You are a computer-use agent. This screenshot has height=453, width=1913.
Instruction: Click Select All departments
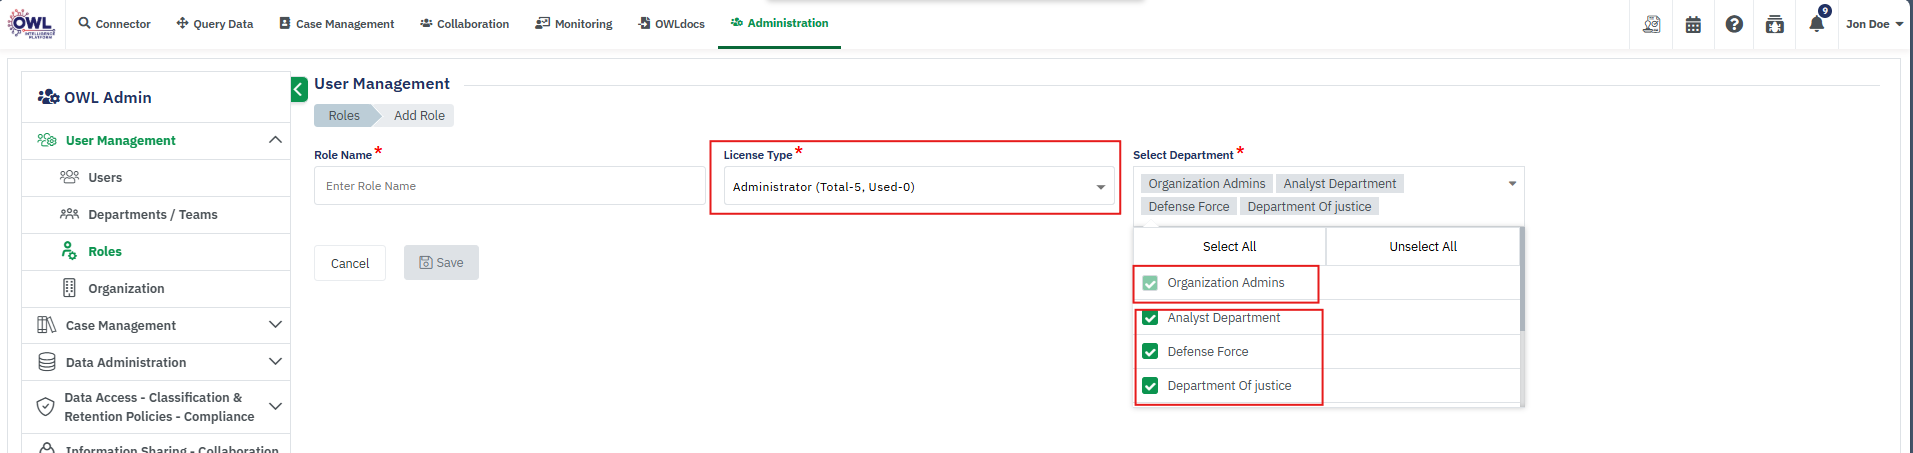(1229, 247)
